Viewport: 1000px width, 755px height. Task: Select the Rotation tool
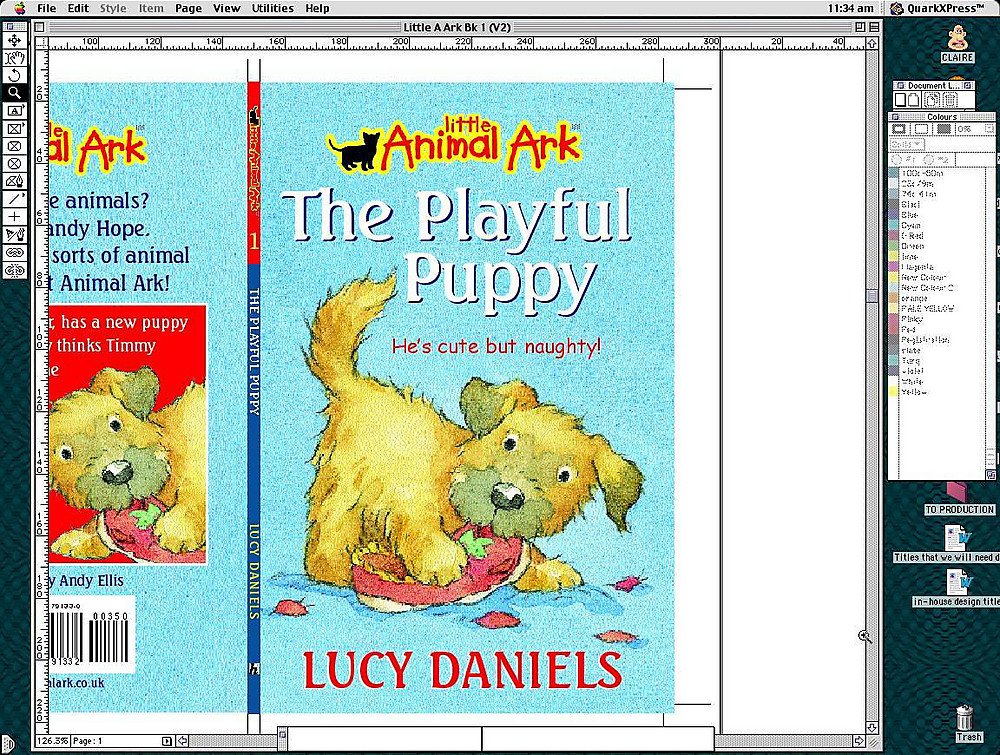[x=14, y=75]
